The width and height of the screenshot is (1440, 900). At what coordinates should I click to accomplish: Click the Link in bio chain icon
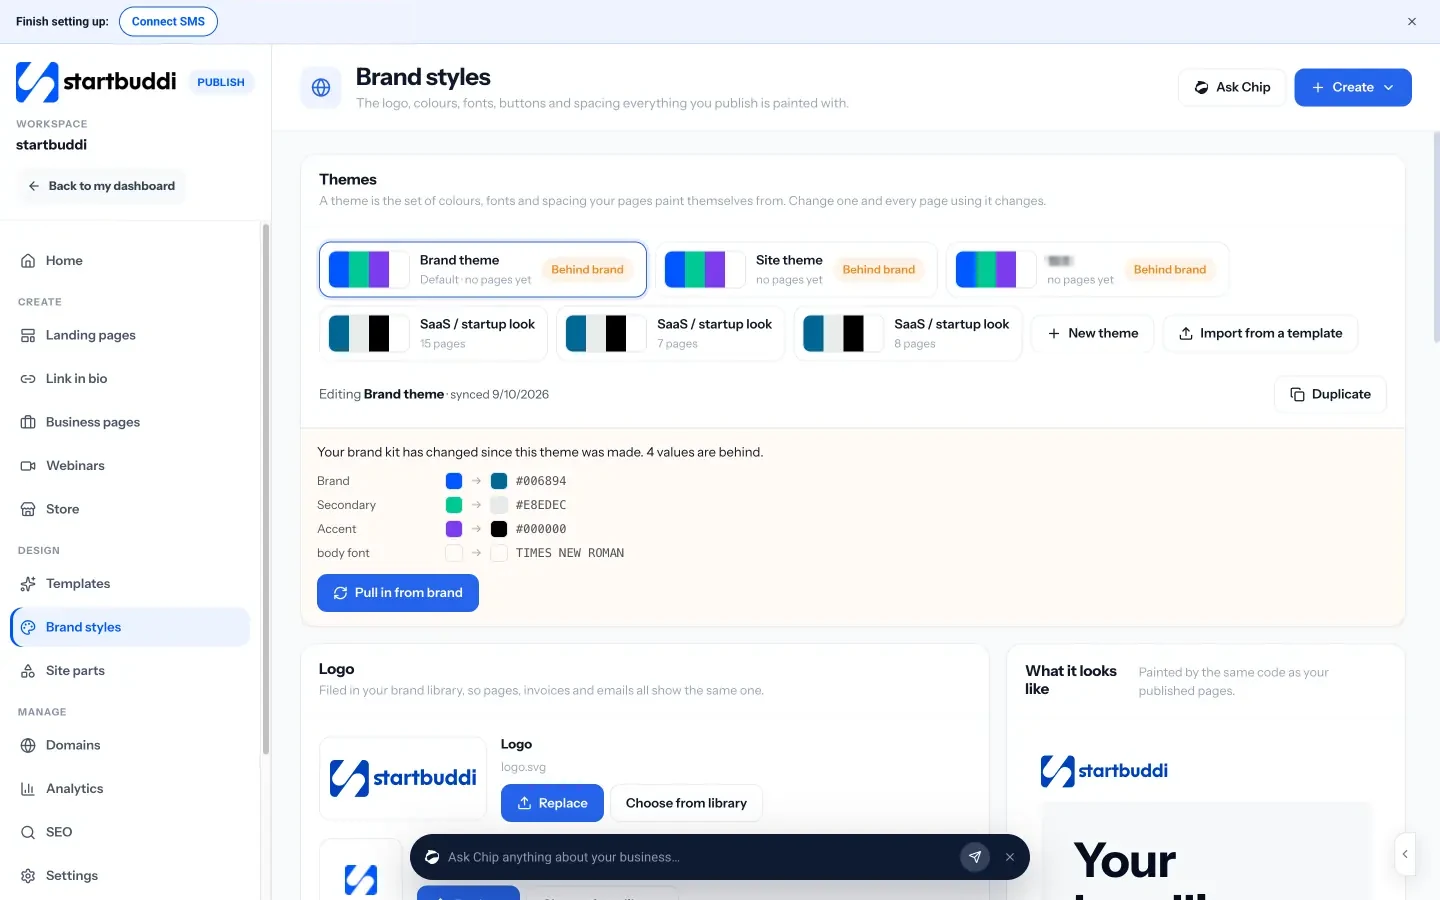[x=28, y=379]
